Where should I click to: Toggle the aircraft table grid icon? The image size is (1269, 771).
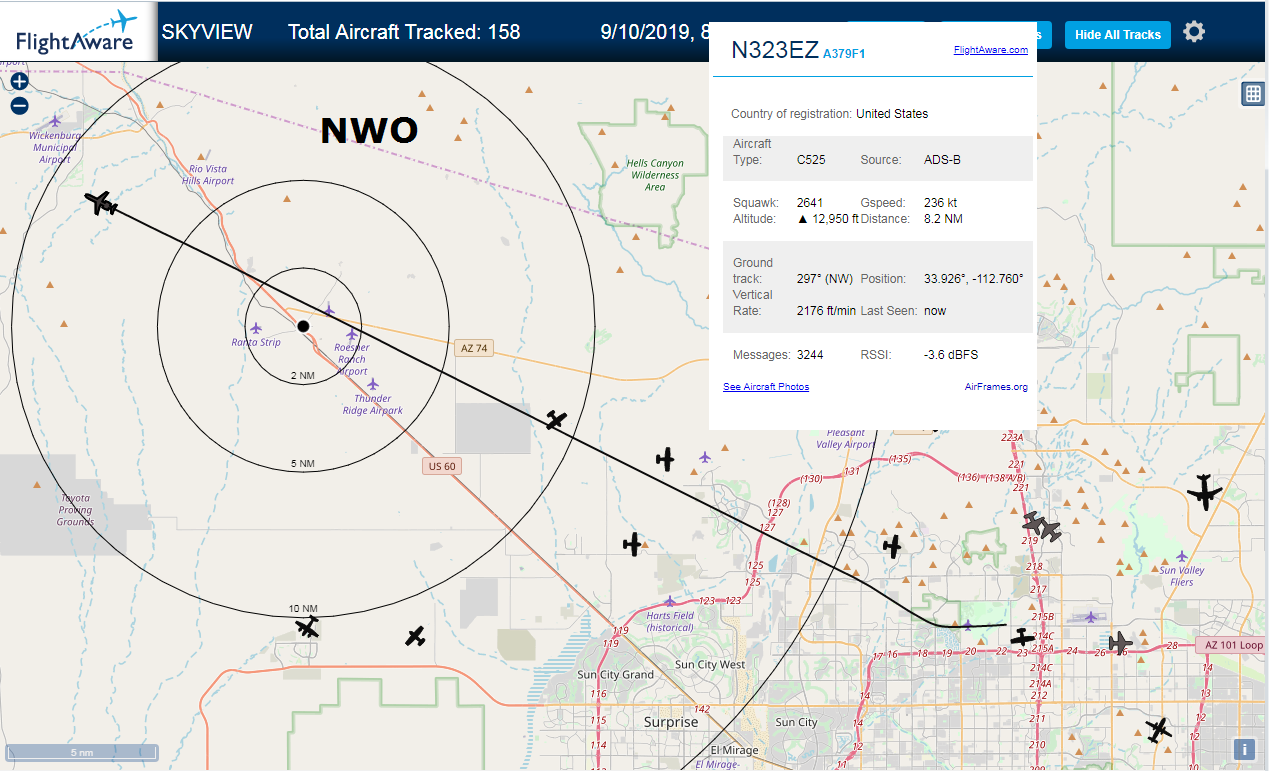1252,94
